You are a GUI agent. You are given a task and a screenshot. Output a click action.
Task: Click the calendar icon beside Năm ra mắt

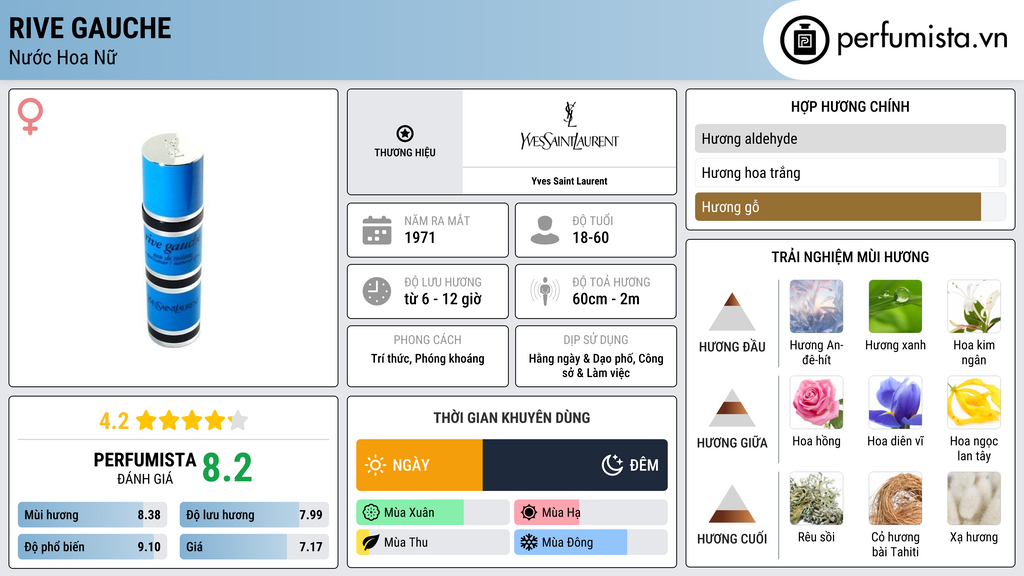click(377, 230)
